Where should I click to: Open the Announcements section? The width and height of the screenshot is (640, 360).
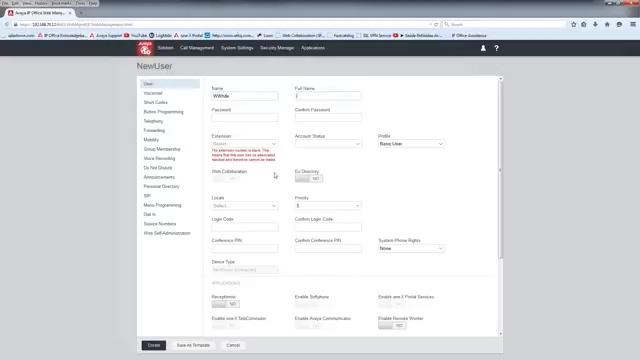click(159, 177)
